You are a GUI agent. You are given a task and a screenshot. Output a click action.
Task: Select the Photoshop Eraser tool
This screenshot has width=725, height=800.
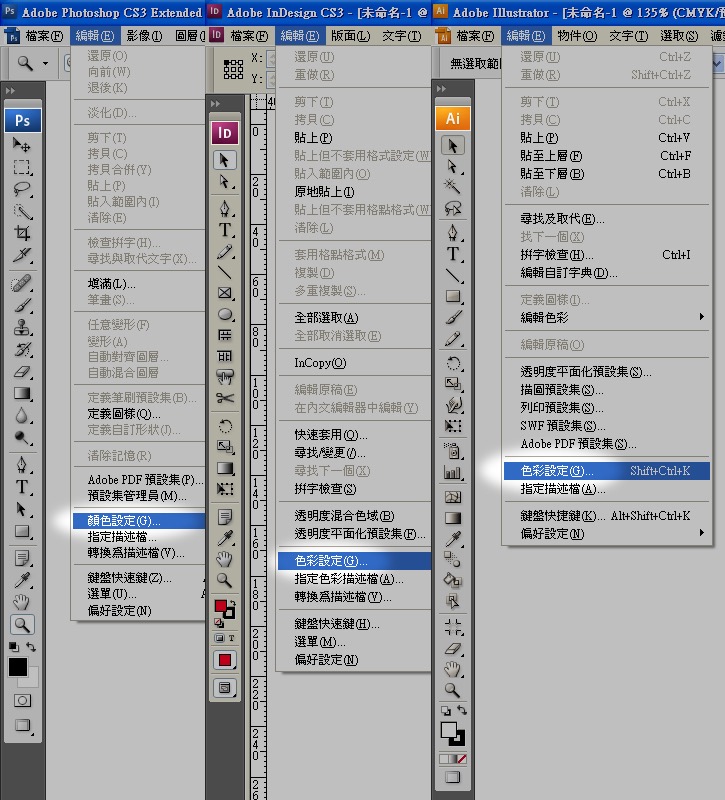22,372
